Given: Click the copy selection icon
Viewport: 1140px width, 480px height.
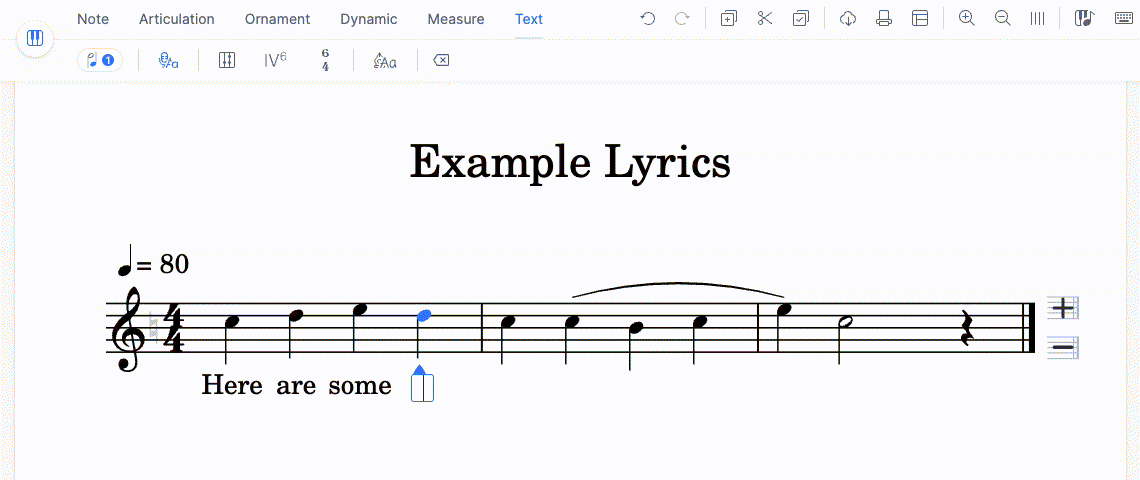Looking at the screenshot, I should (728, 19).
